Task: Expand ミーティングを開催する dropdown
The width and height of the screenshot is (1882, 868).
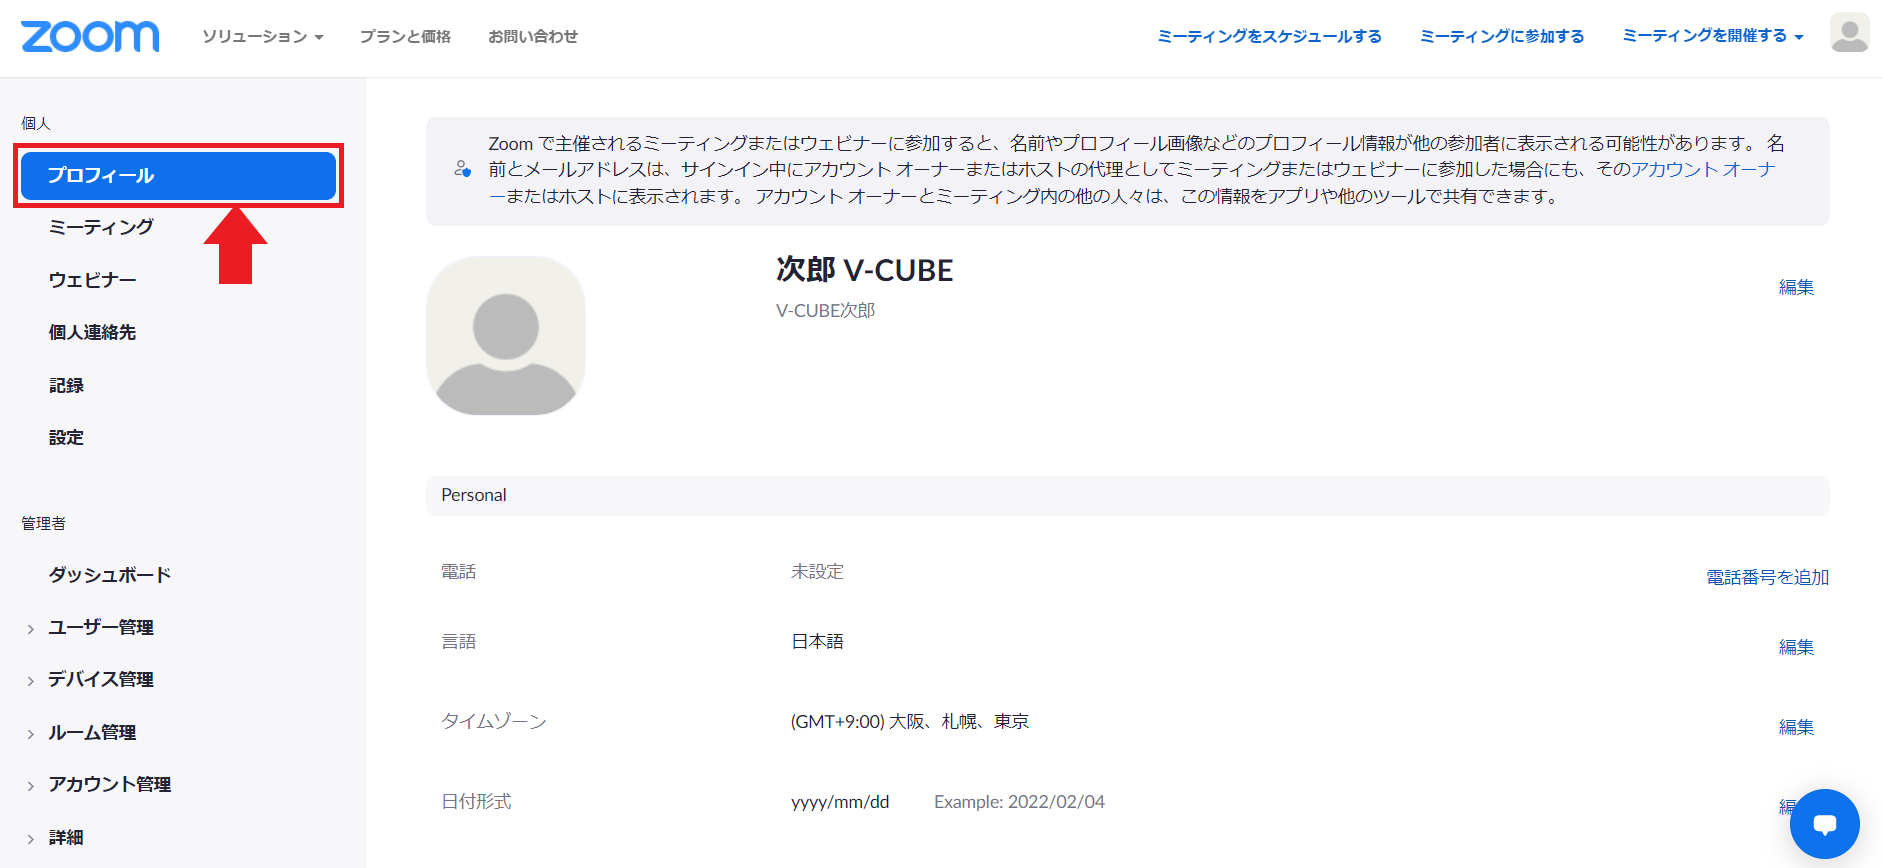Action: tap(1712, 36)
